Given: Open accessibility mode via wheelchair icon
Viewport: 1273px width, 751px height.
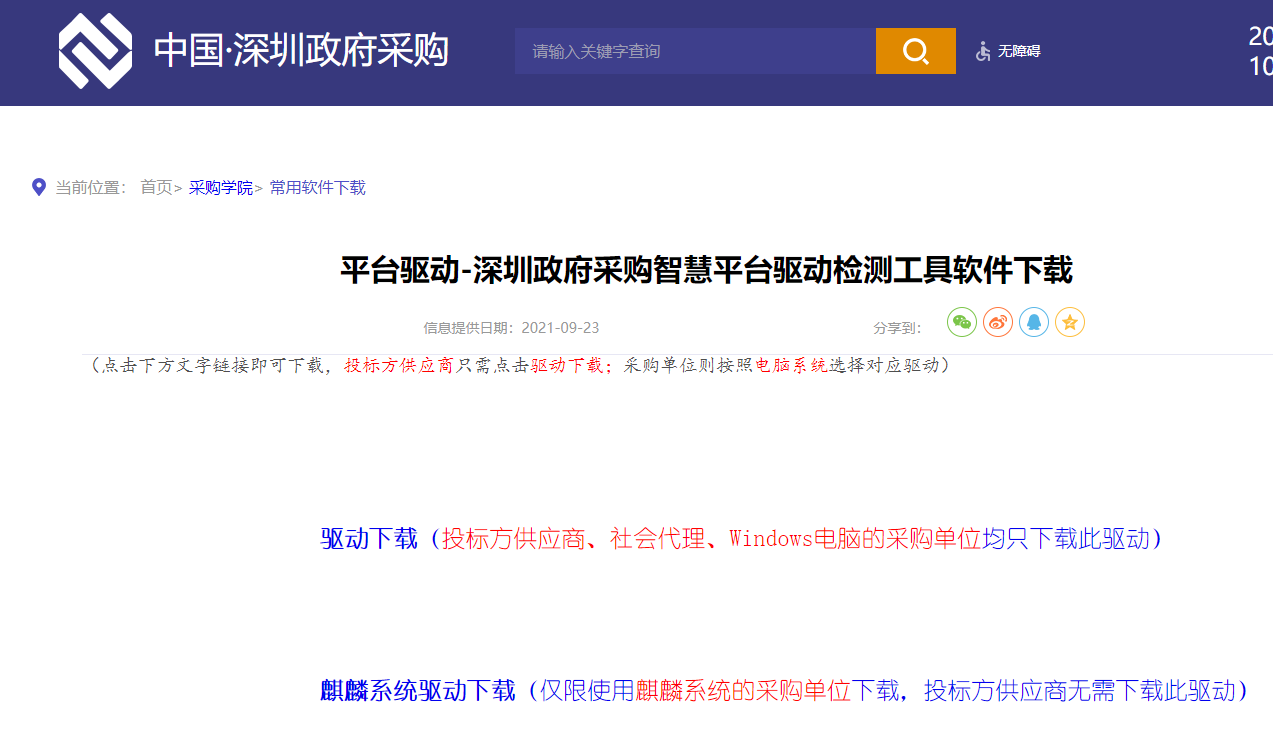Looking at the screenshot, I should (x=981, y=49).
